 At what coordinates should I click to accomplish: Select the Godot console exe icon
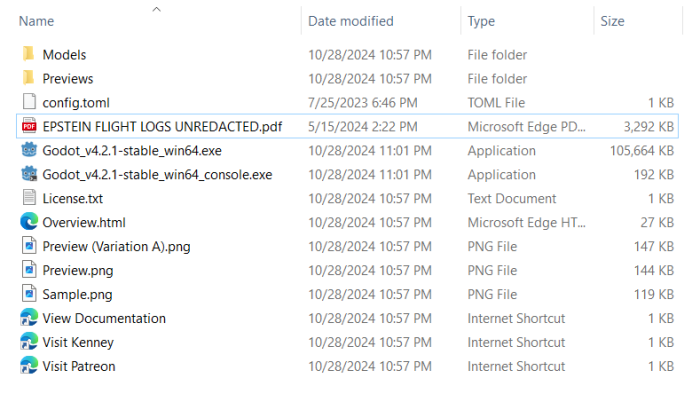point(28,175)
